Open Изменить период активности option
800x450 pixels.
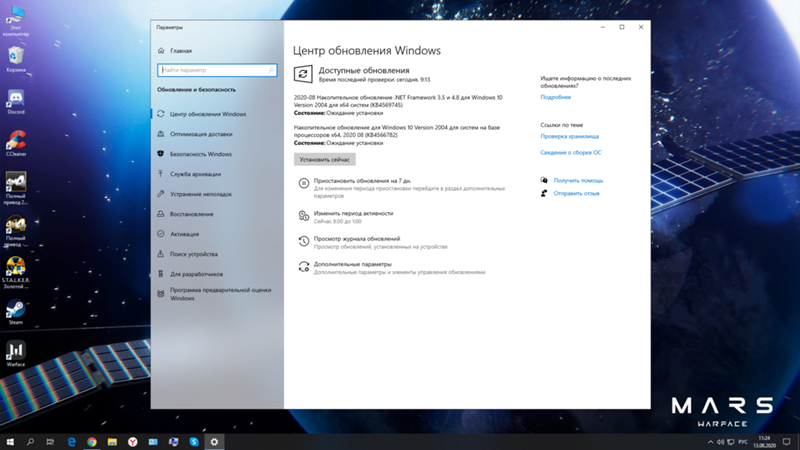(x=353, y=213)
